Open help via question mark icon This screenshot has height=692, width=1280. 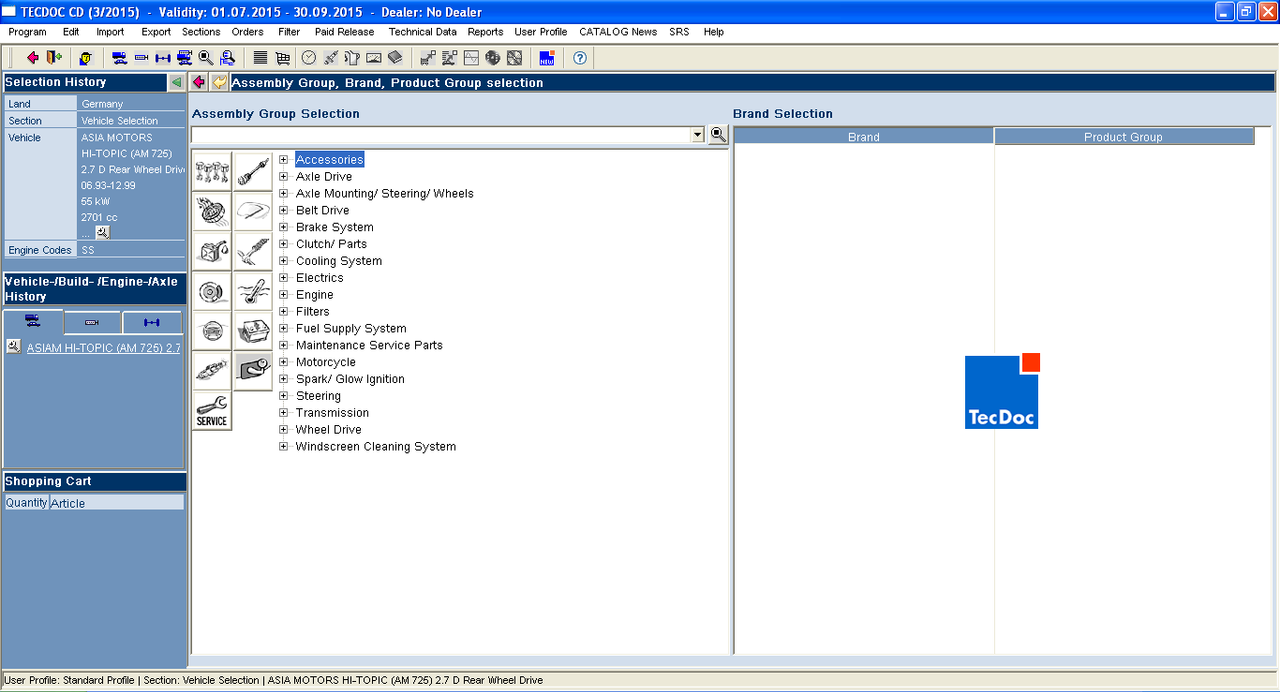[x=580, y=58]
